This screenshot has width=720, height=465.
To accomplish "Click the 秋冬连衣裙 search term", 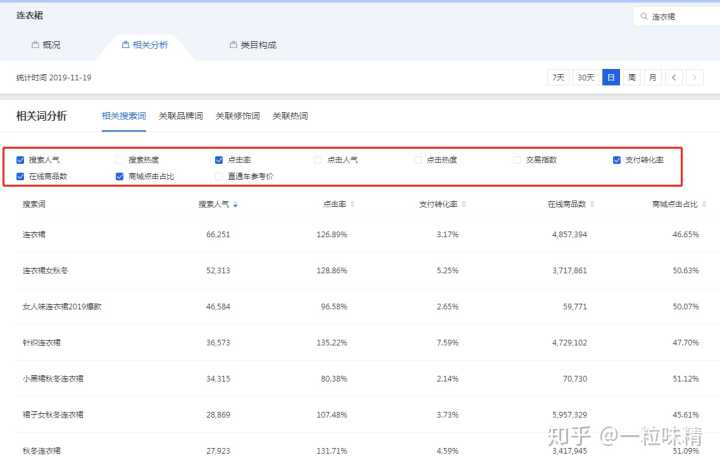I will (41, 451).
